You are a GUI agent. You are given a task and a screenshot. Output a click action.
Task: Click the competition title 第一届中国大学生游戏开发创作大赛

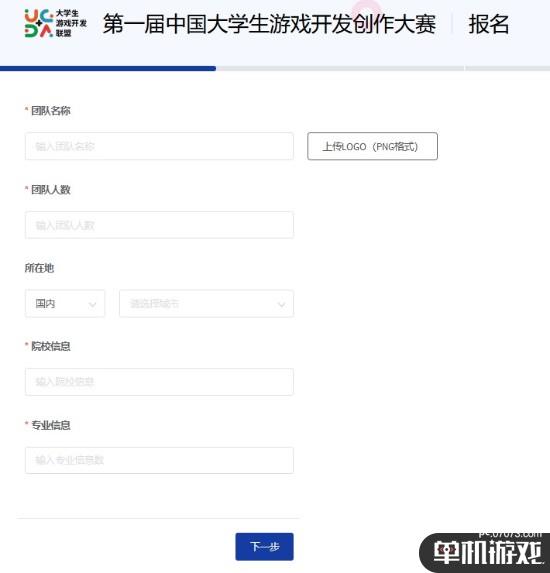(269, 24)
